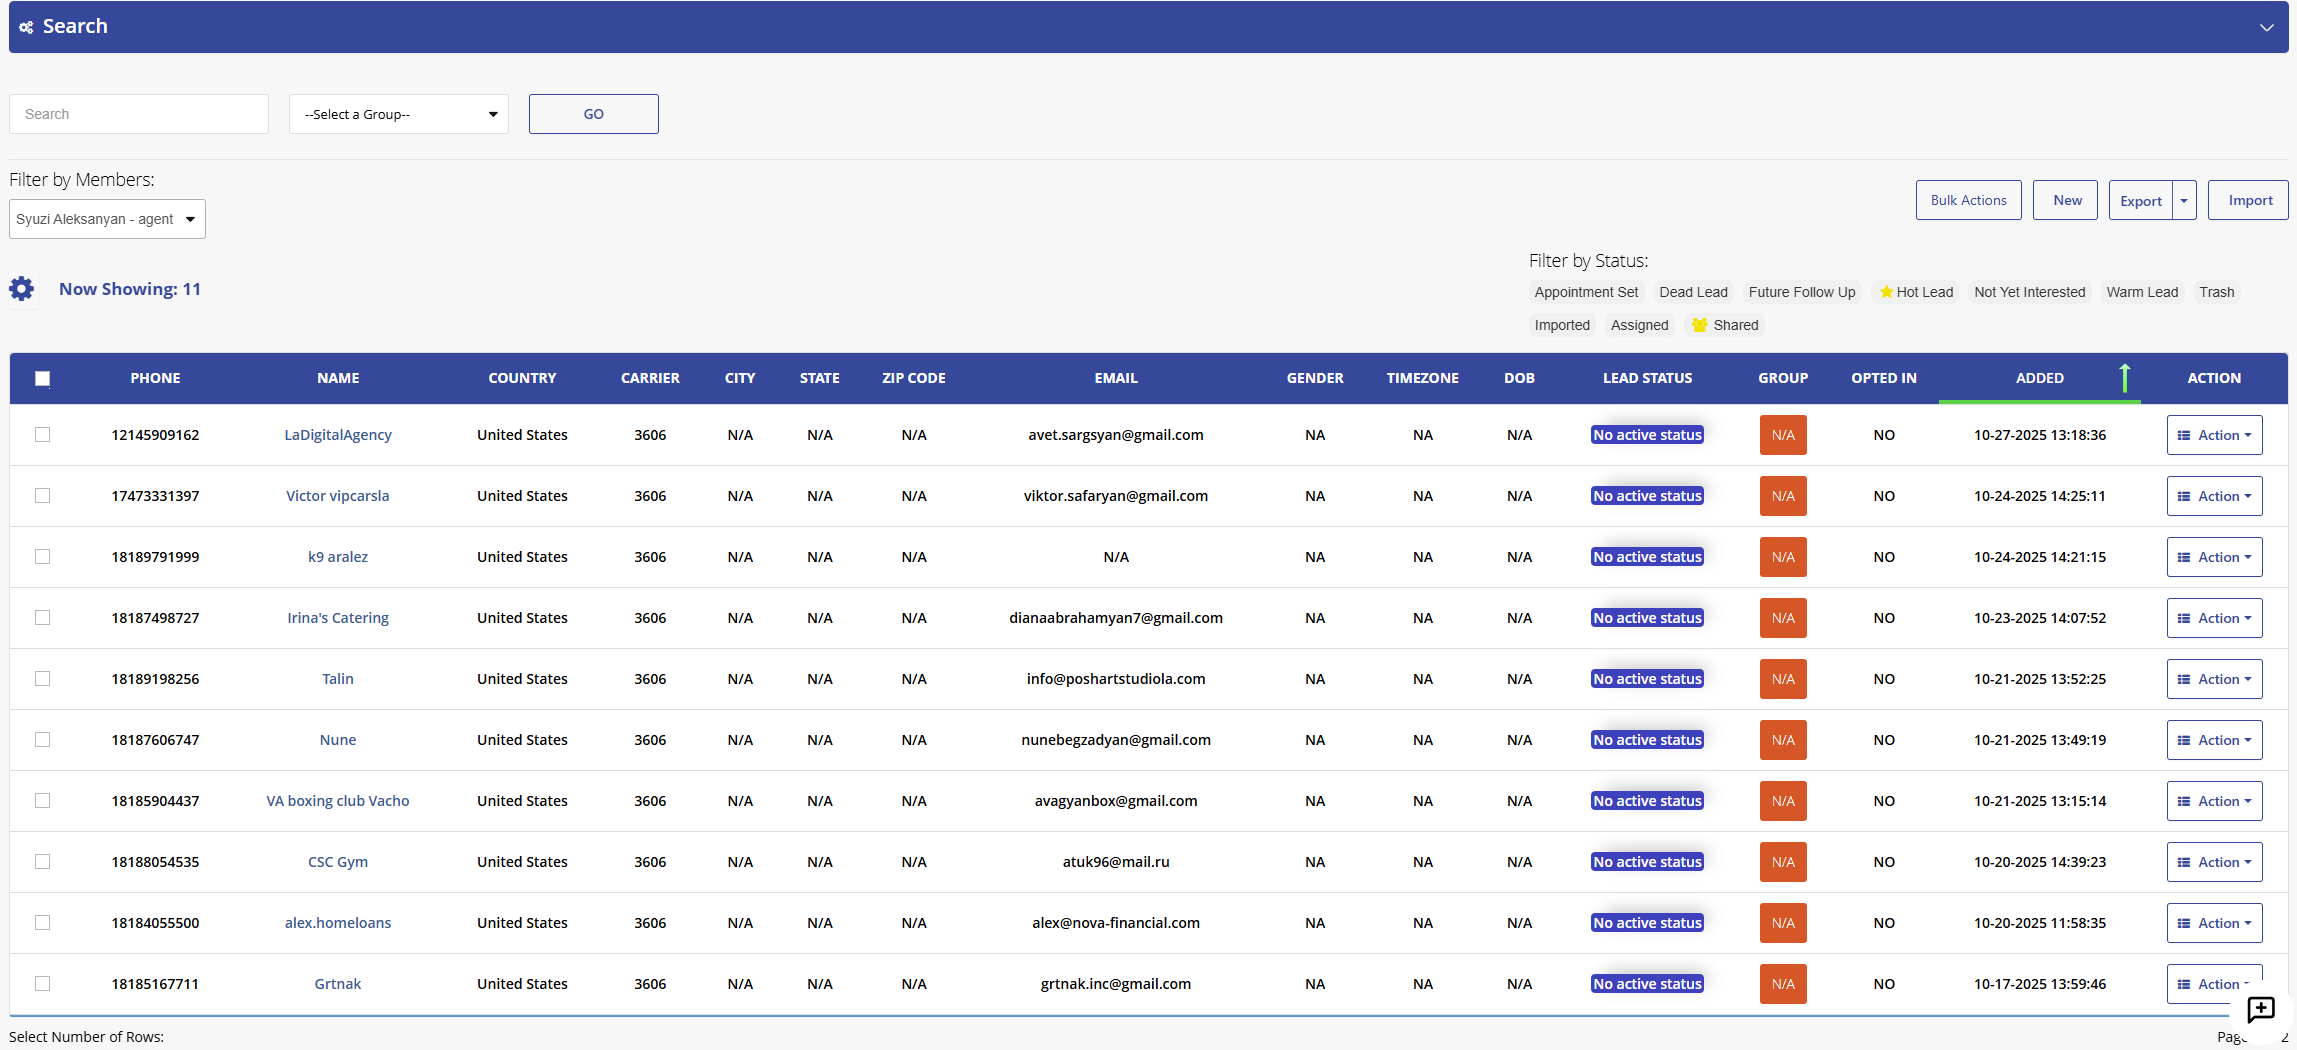This screenshot has height=1050, width=2297.
Task: Open Victor vipcarsla's contact link
Action: 338,495
